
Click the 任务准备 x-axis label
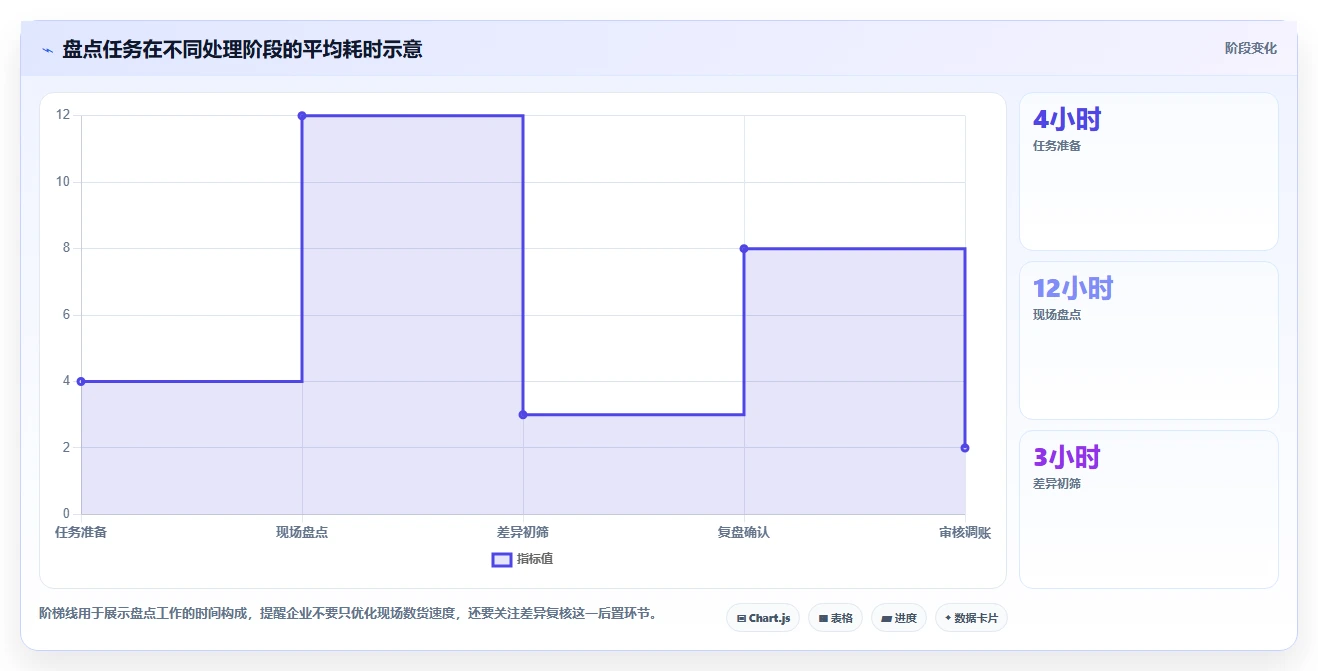[81, 532]
